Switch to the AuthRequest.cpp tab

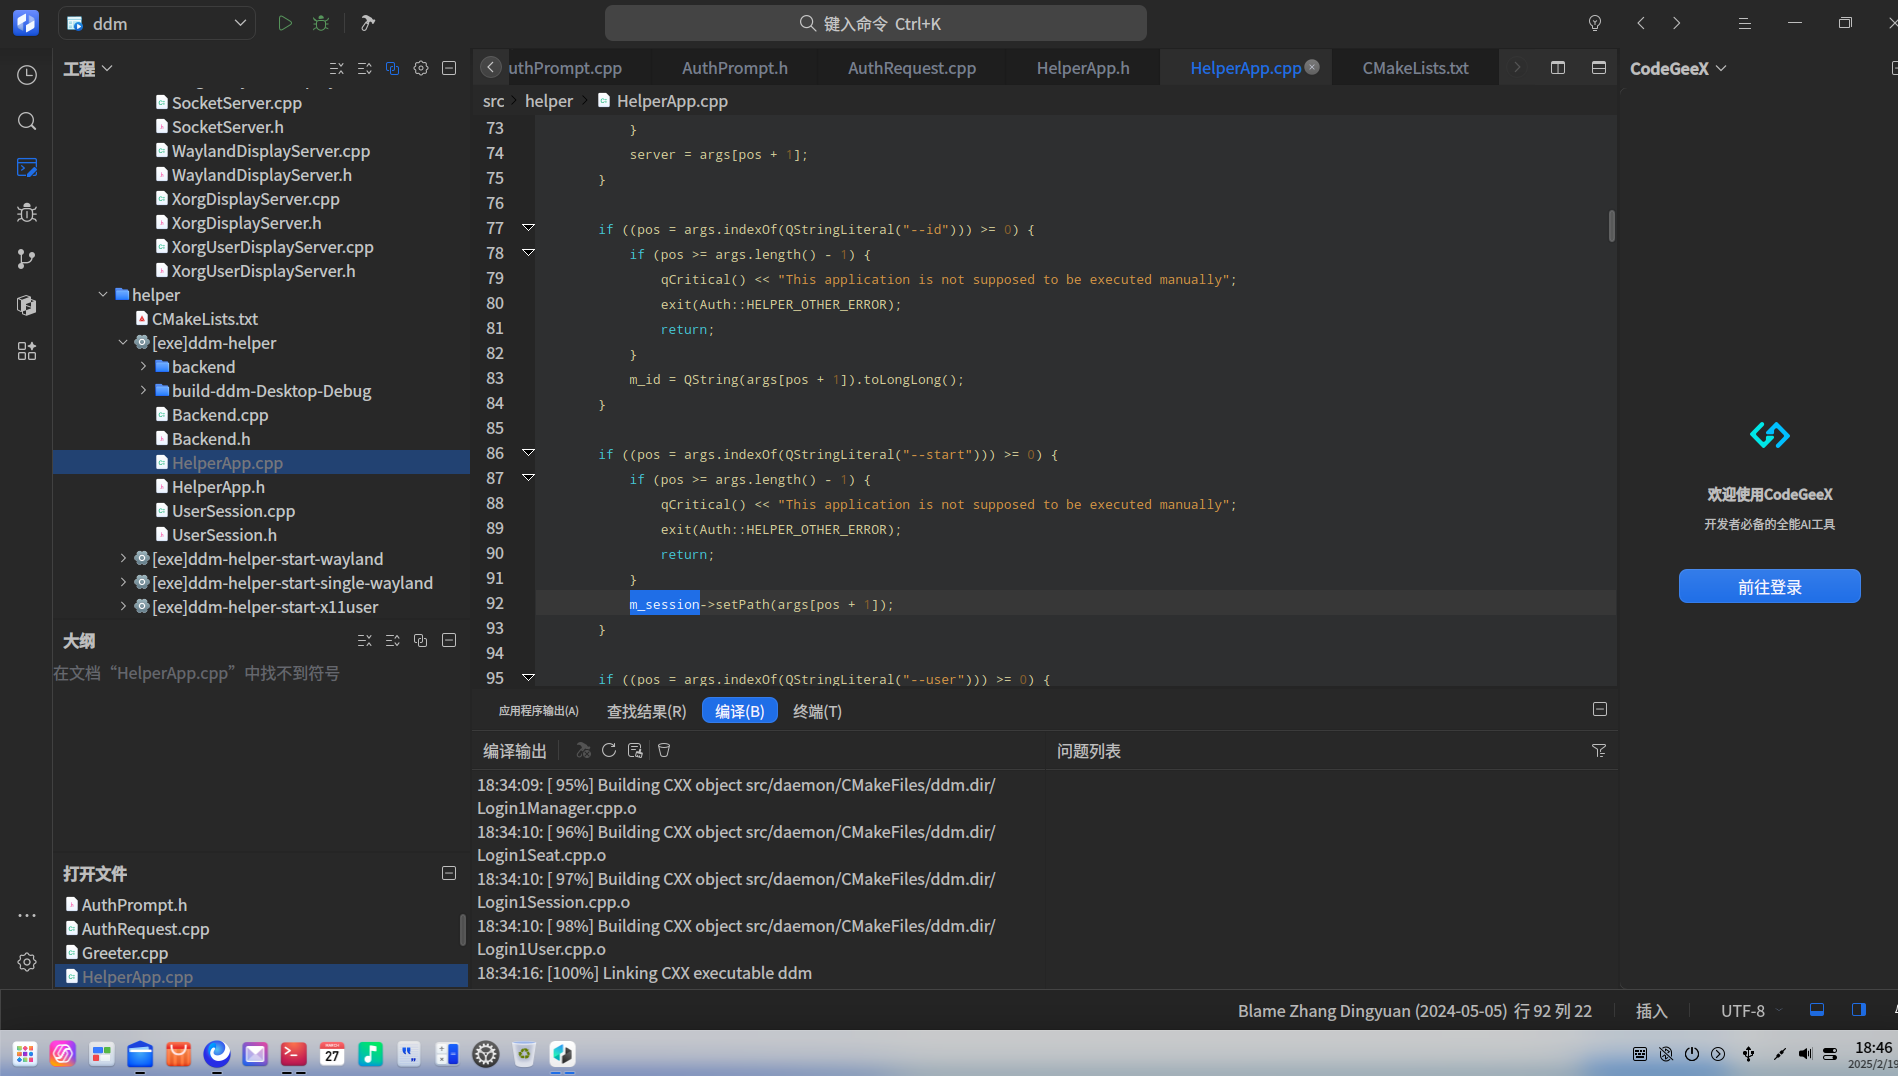point(912,68)
